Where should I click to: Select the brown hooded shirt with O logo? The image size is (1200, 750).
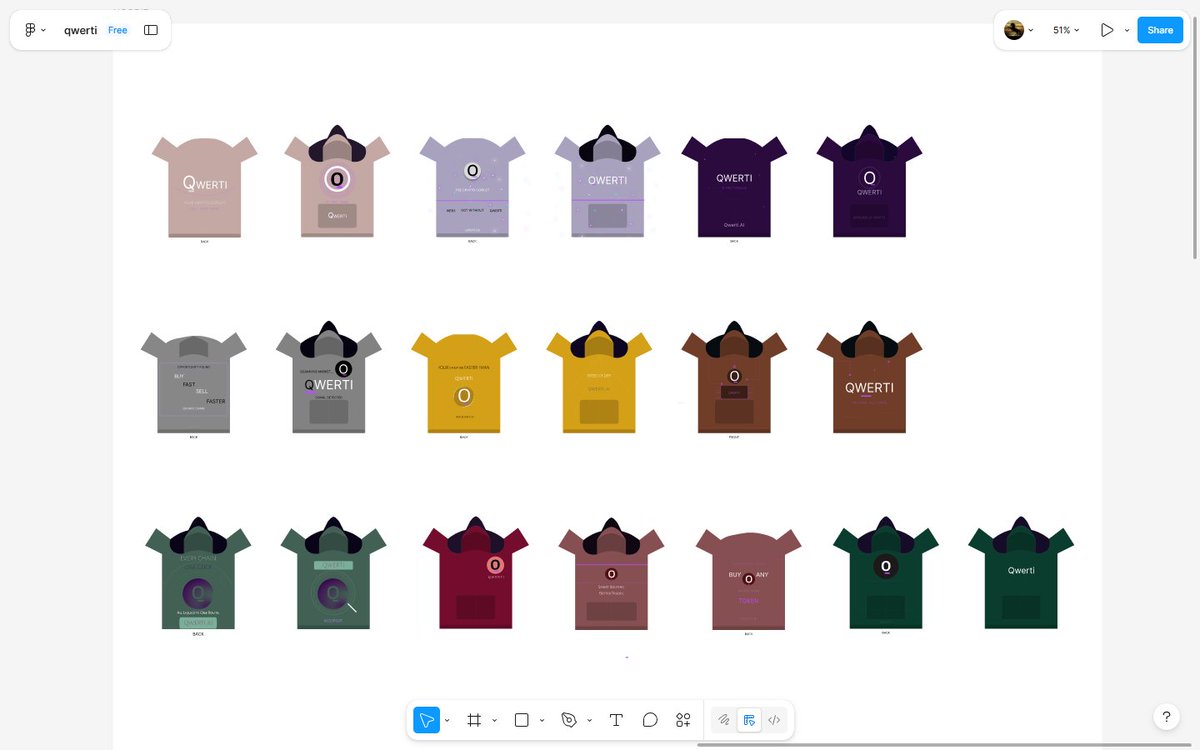[x=734, y=377]
